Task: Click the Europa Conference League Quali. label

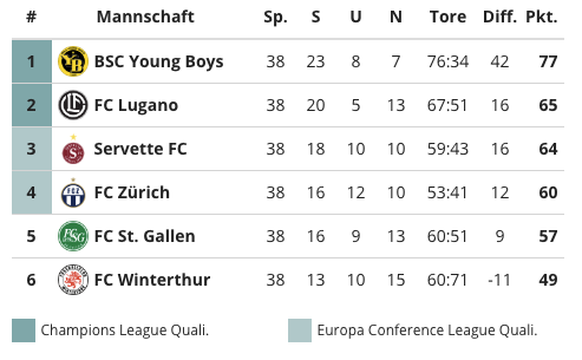Action: 427,330
